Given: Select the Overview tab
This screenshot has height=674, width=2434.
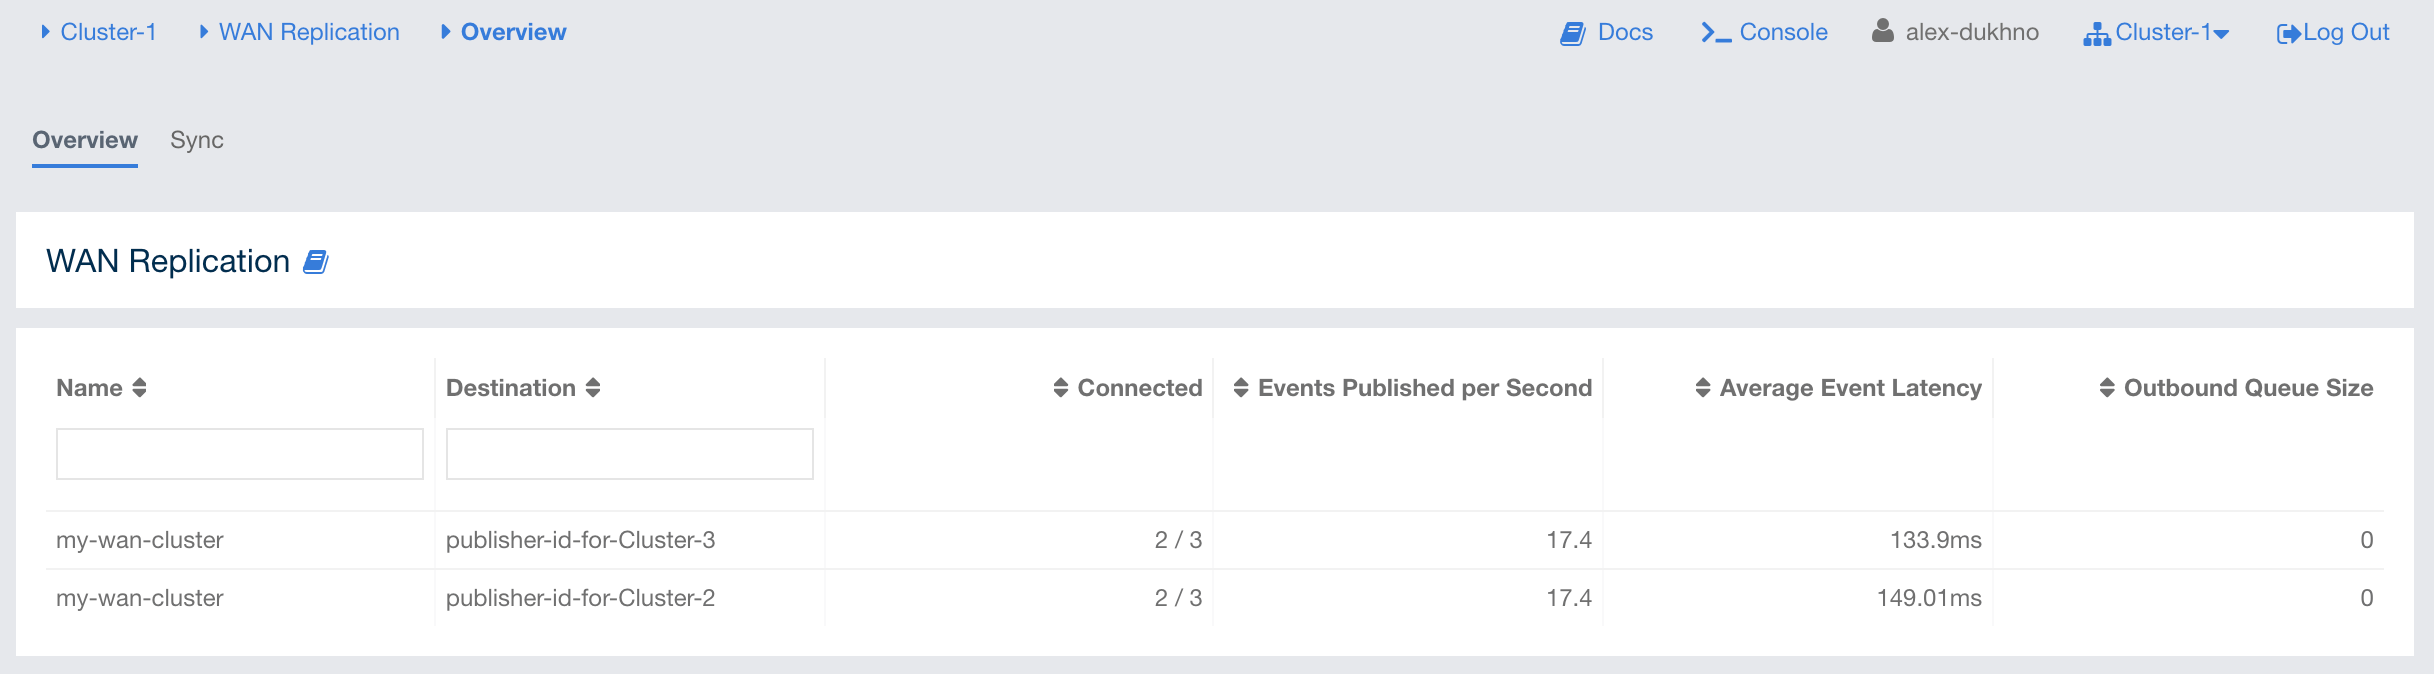Looking at the screenshot, I should 85,140.
